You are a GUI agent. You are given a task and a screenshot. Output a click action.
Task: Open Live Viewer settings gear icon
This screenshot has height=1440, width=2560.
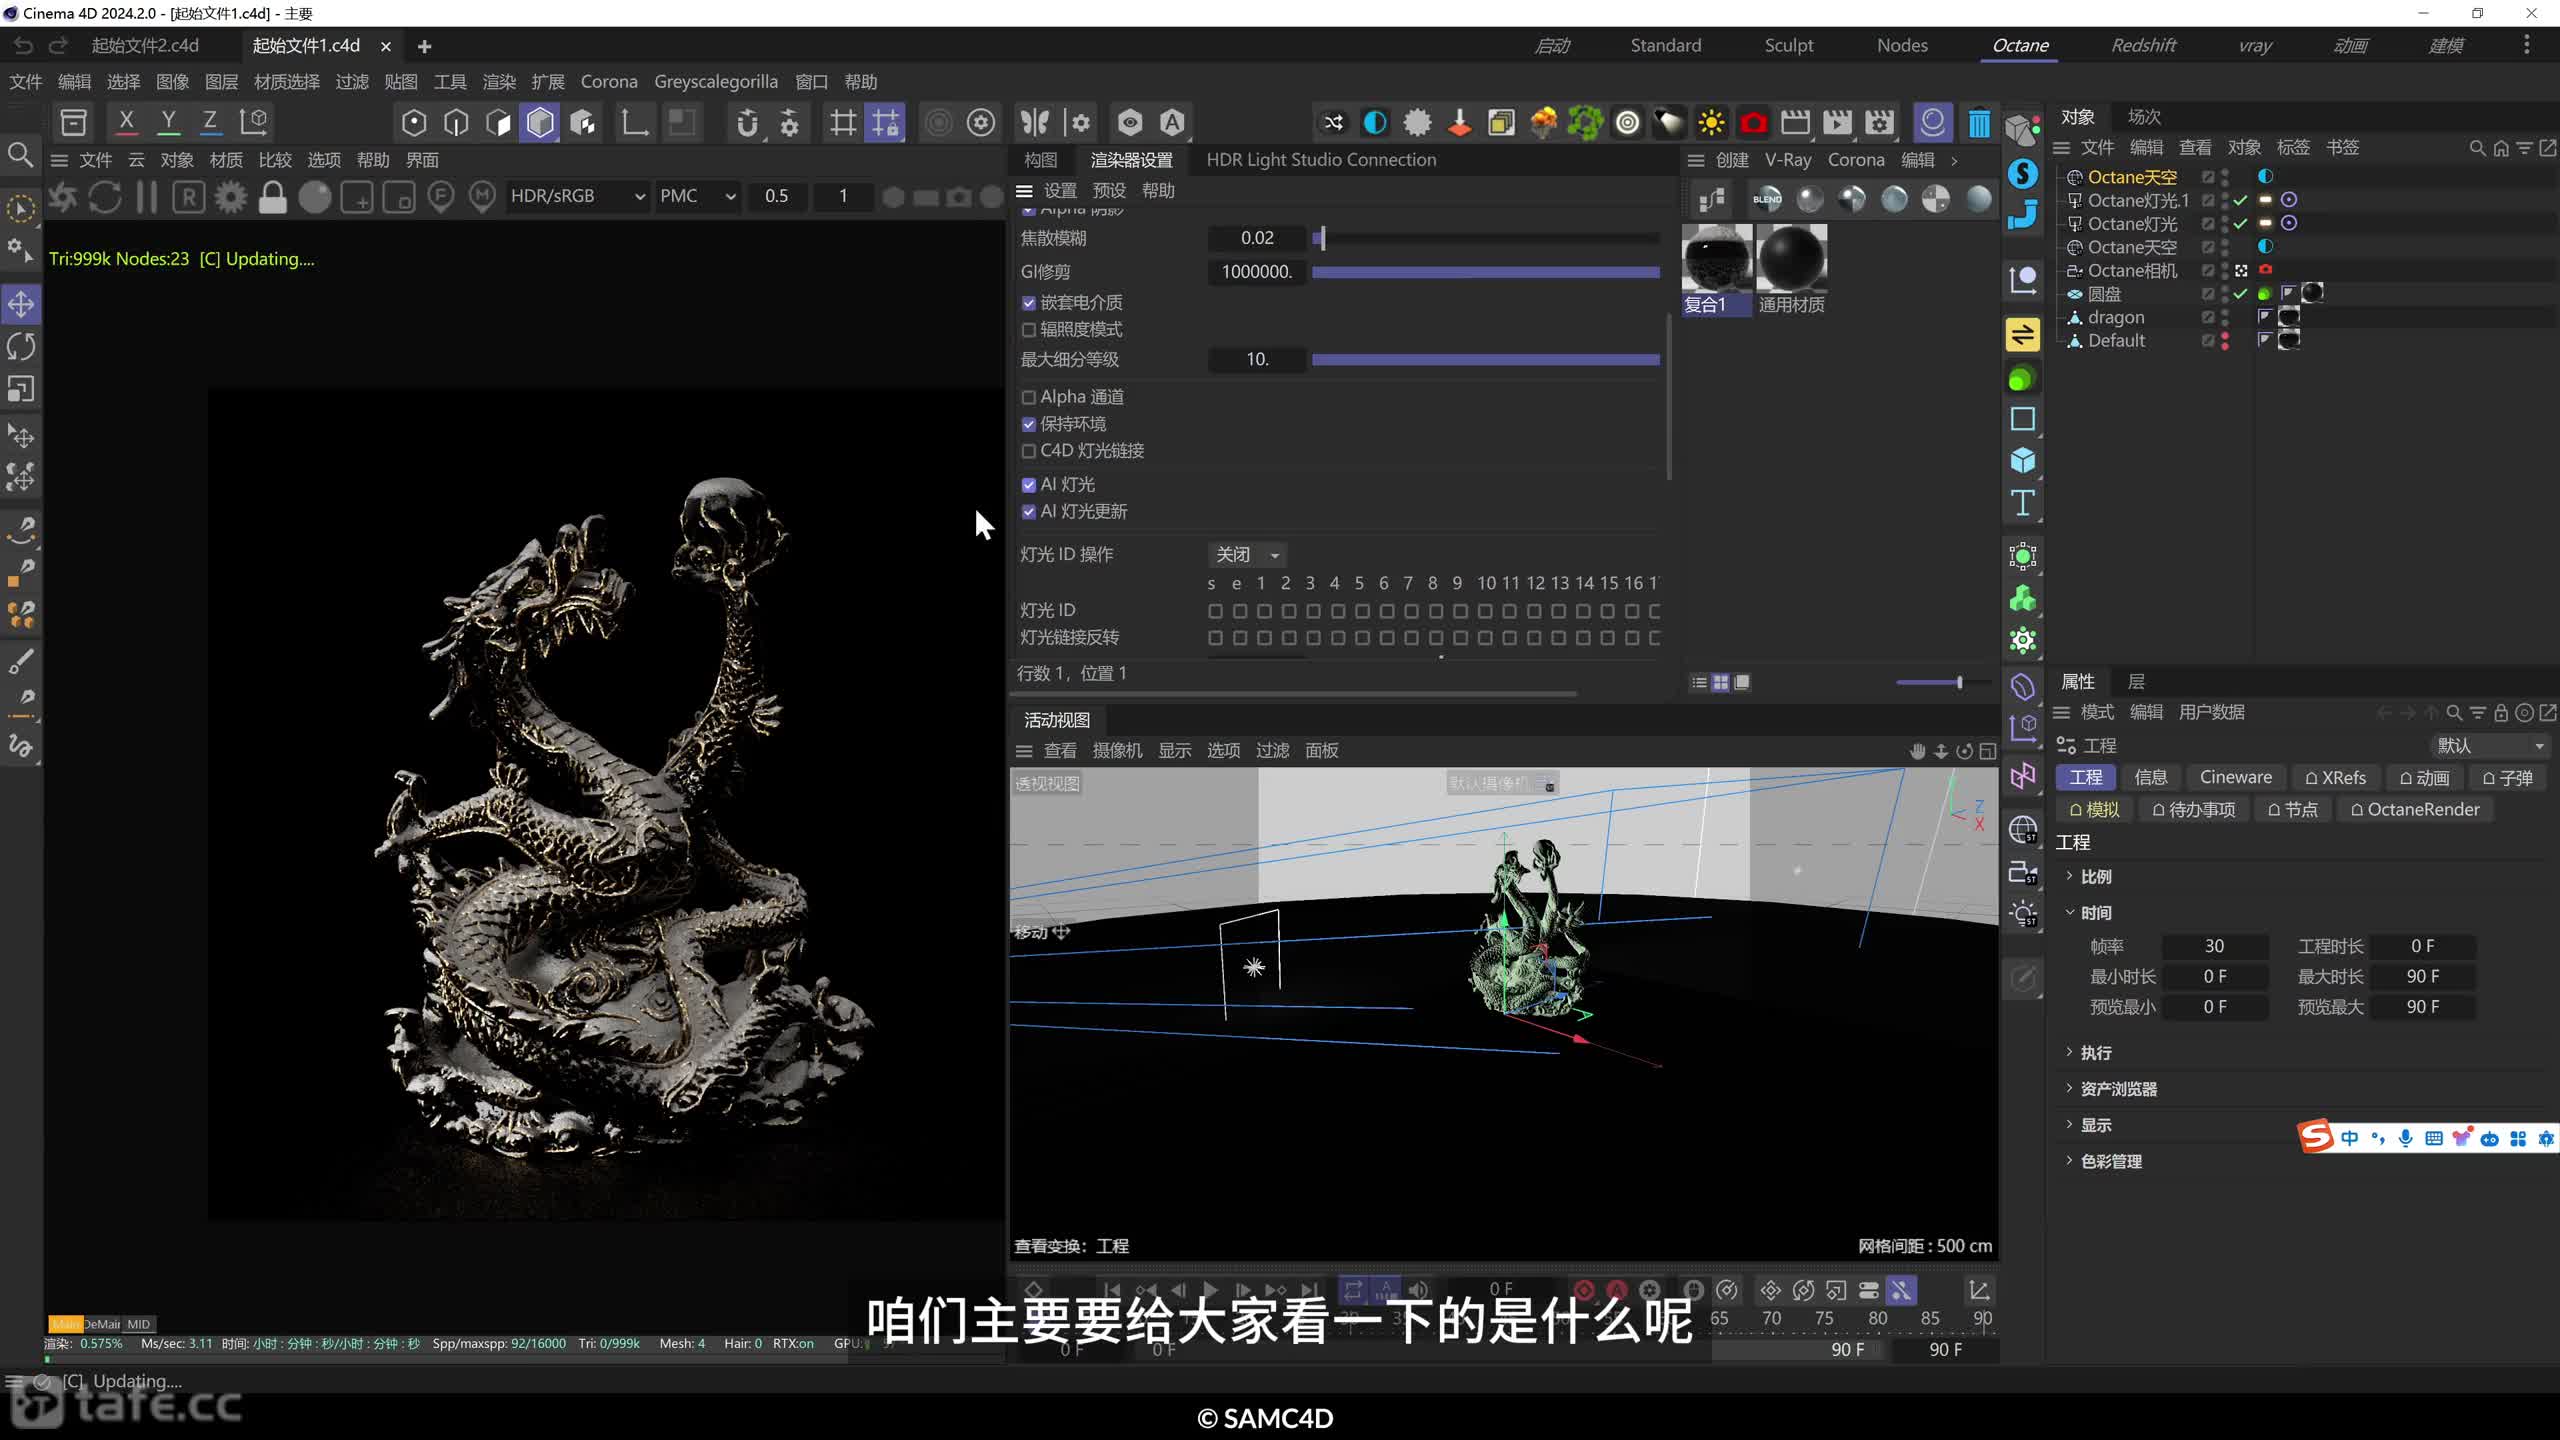pyautogui.click(x=230, y=197)
